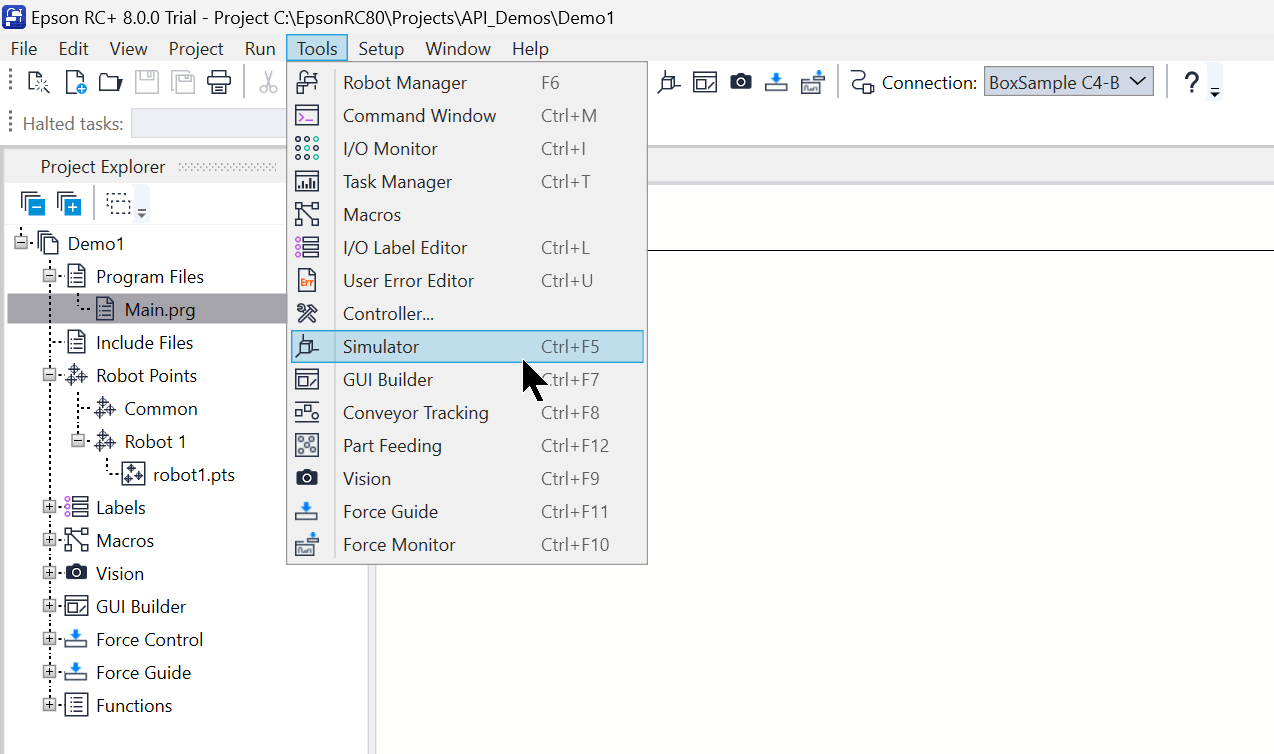Choose I/O Label Editor from the Tools menu

[467, 248]
